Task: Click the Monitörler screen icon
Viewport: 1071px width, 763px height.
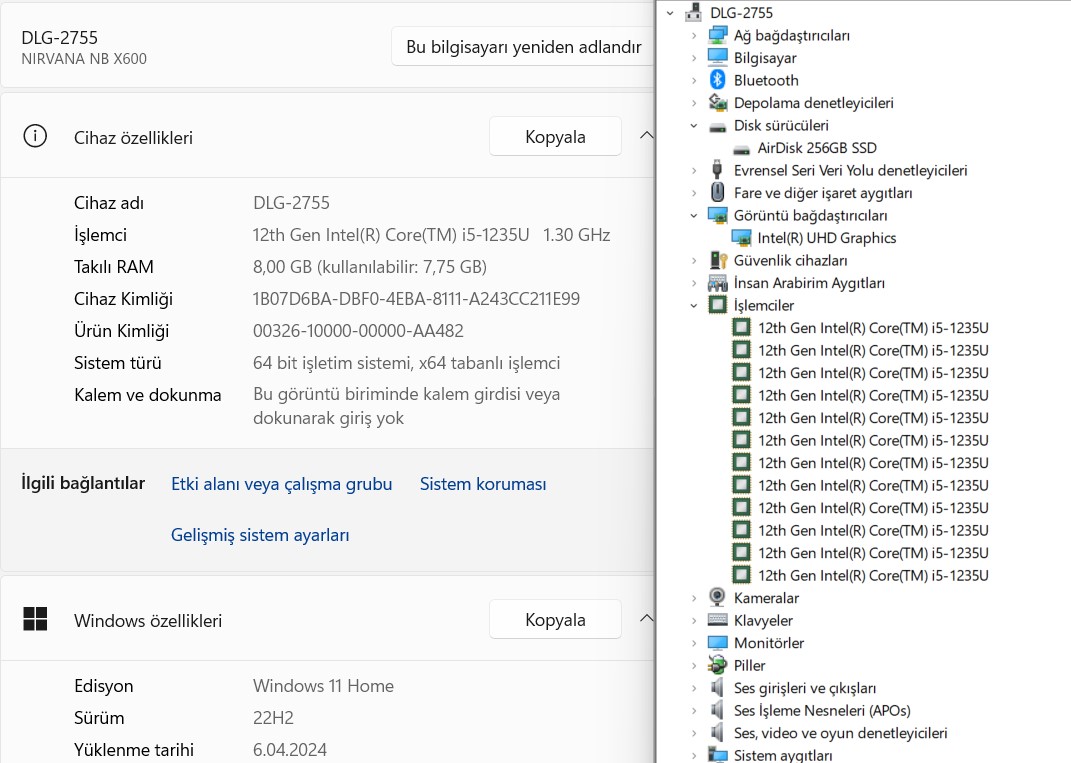Action: 717,643
